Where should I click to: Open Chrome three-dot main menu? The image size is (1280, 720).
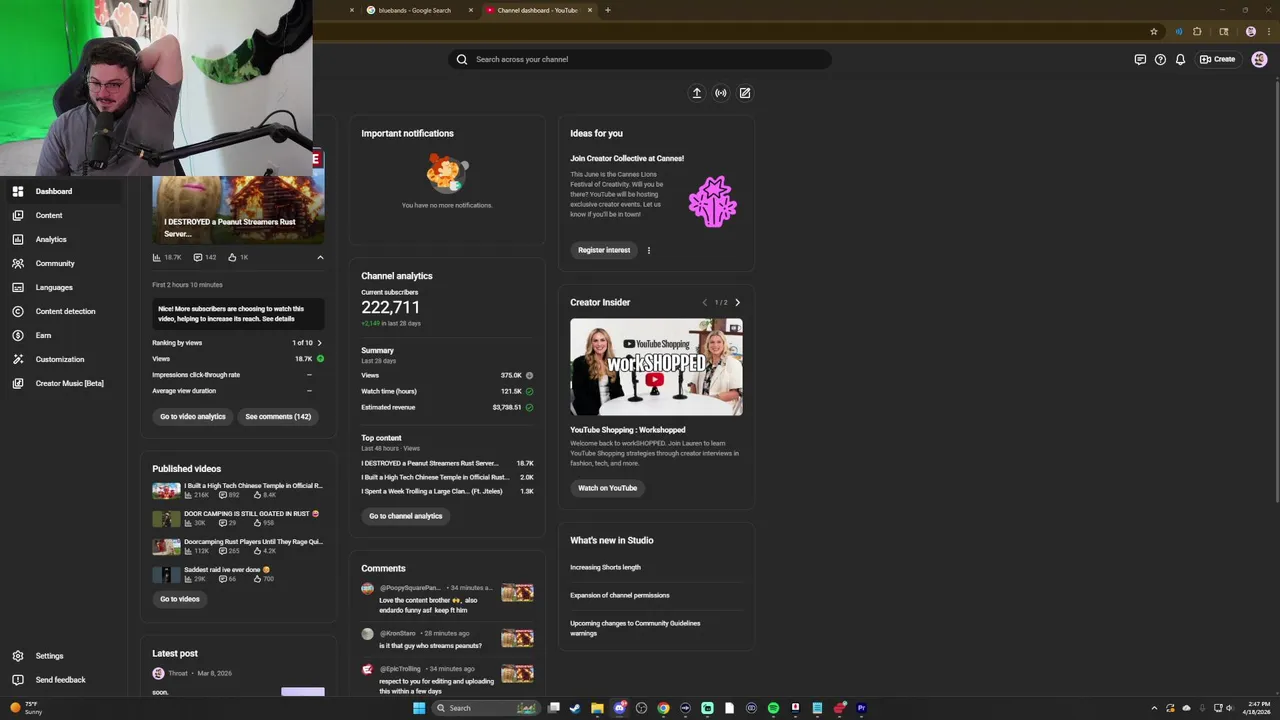pyautogui.click(x=1268, y=31)
